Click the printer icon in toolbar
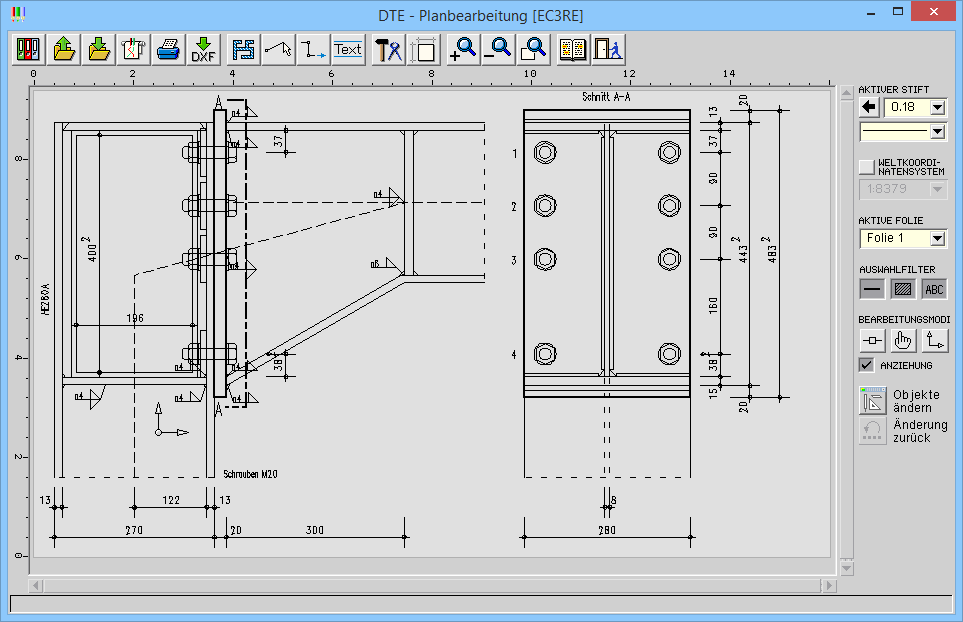963x622 pixels. tap(168, 49)
